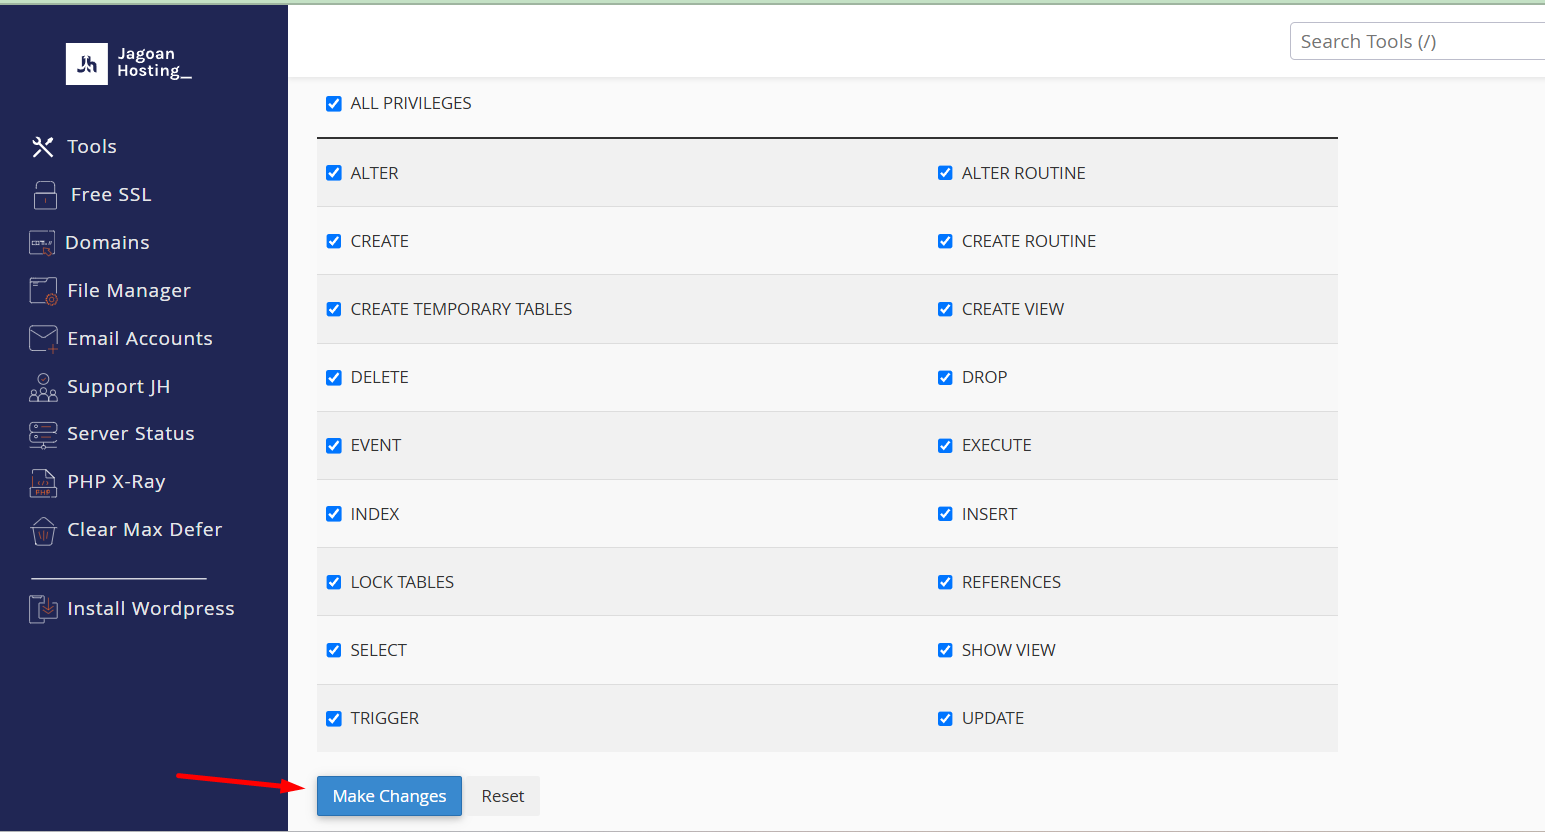Disable the TRIGGER privilege checkbox
This screenshot has width=1545, height=832.
coord(333,718)
